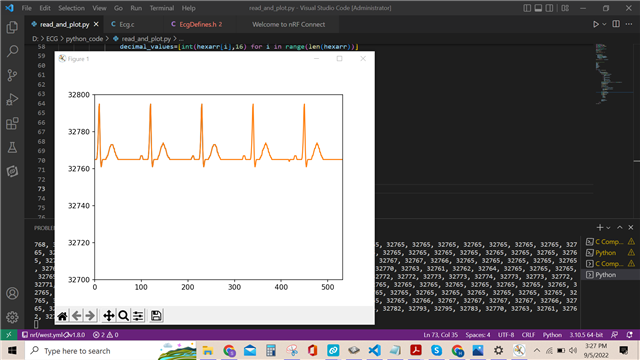
Task: Open the View menu
Action: pyautogui.click(x=99, y=8)
